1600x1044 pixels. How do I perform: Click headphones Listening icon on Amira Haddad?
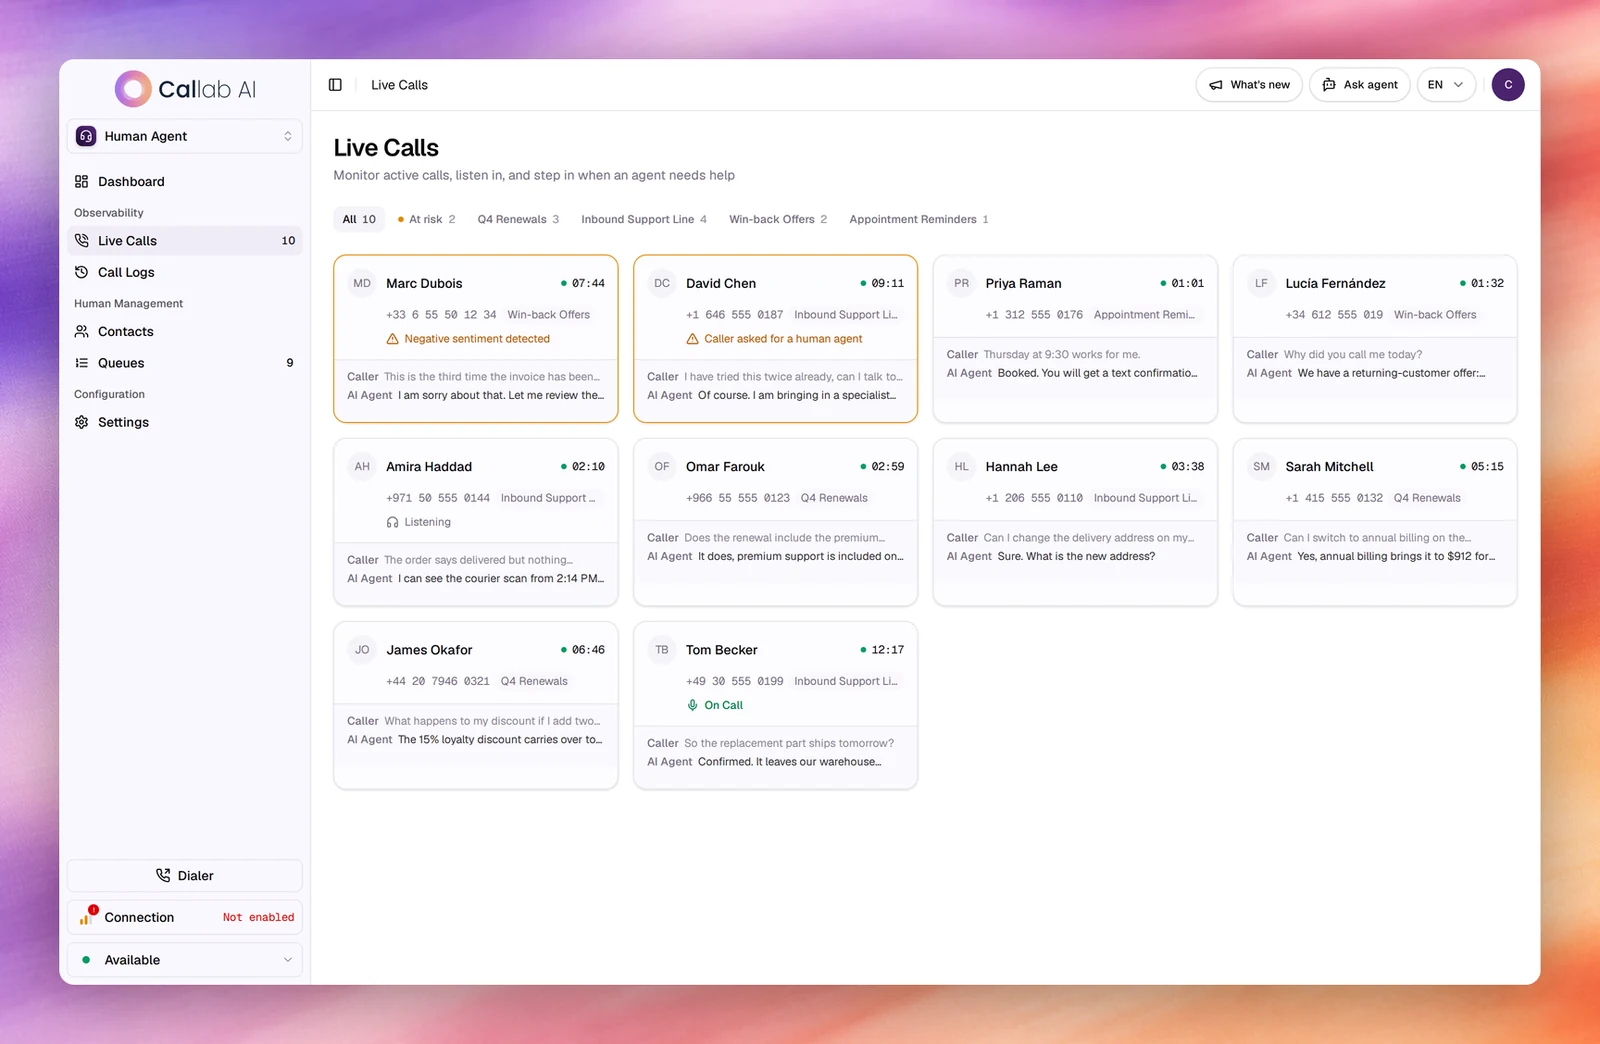[x=393, y=522]
